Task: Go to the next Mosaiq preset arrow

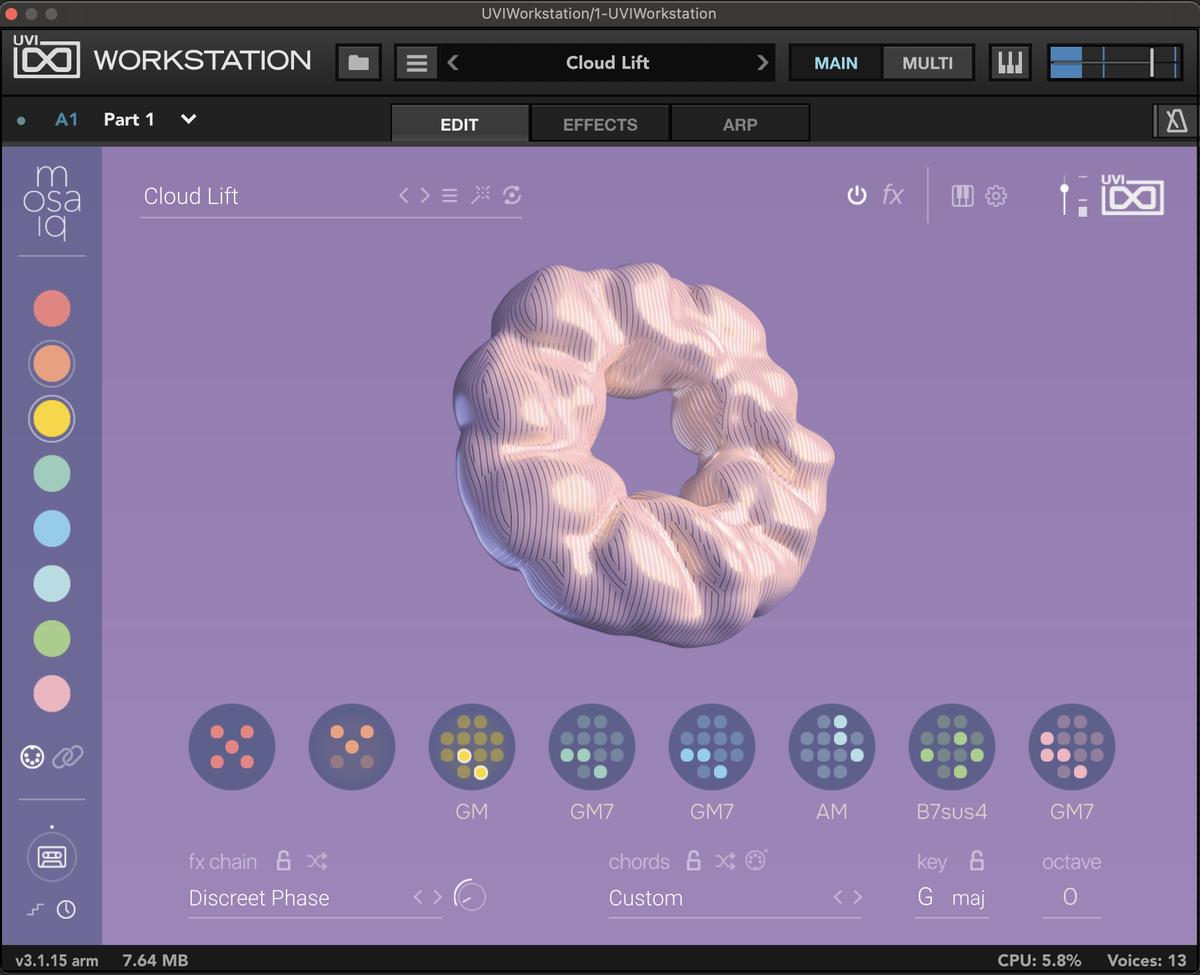Action: (x=425, y=196)
